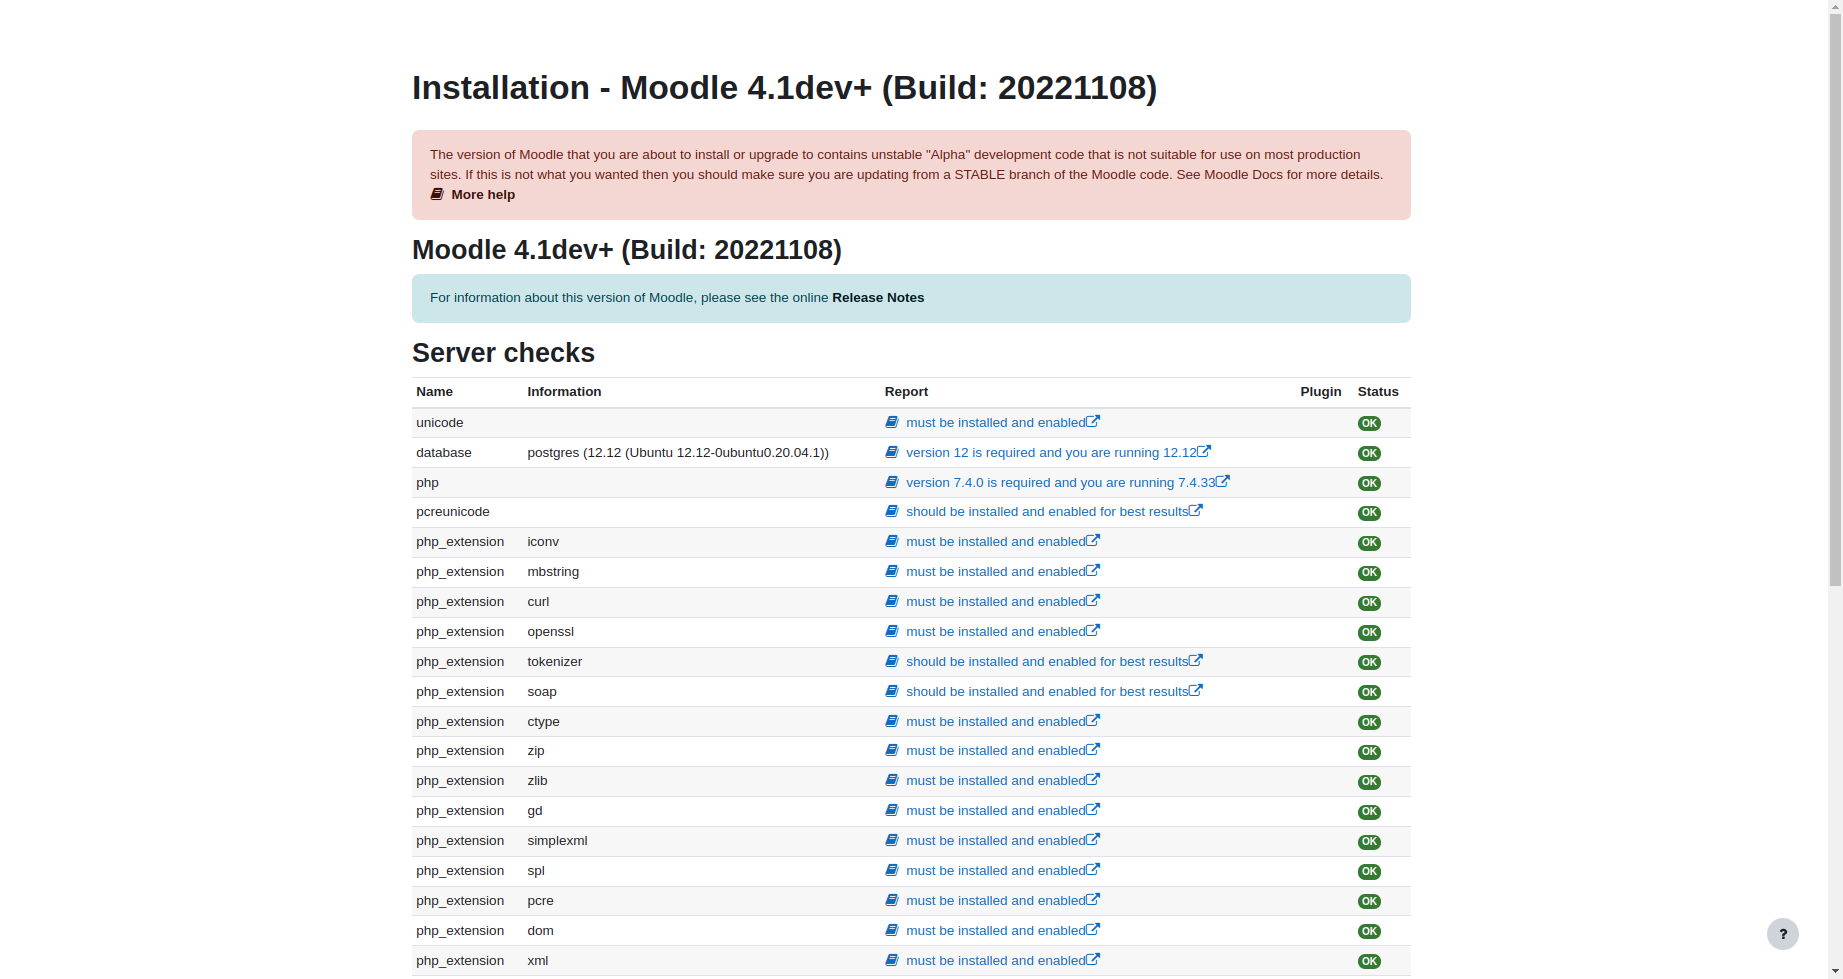This screenshot has height=979, width=1843.
Task: Open 'version 7.4.0 is required' php link
Action: [1060, 483]
